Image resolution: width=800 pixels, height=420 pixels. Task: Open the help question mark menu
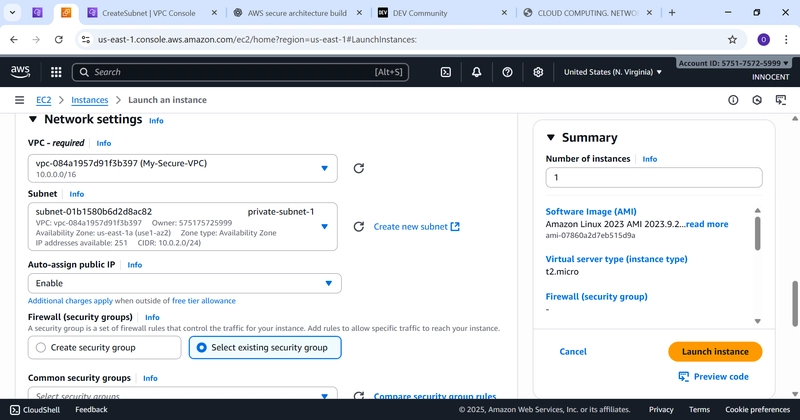coord(507,72)
